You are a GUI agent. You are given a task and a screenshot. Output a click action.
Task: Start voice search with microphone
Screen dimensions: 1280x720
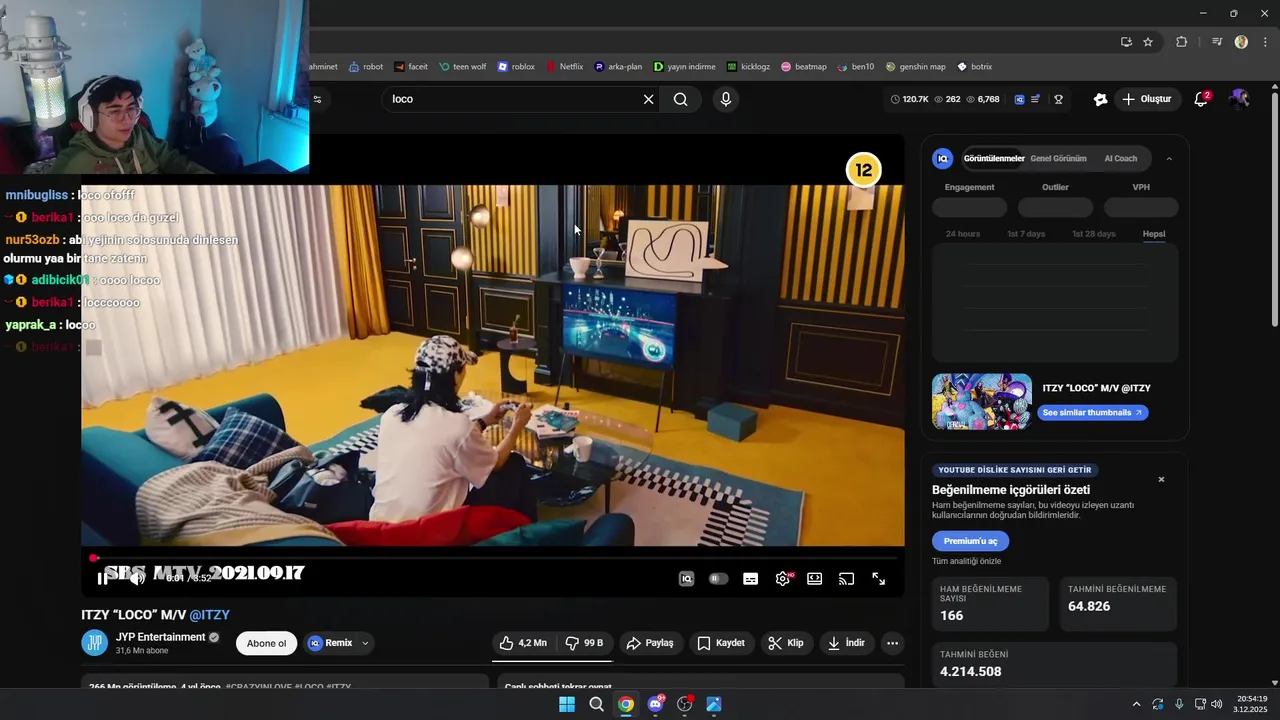point(726,99)
